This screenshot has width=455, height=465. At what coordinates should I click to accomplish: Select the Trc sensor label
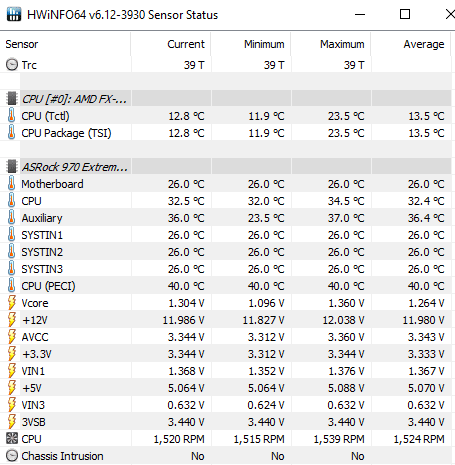pos(29,65)
